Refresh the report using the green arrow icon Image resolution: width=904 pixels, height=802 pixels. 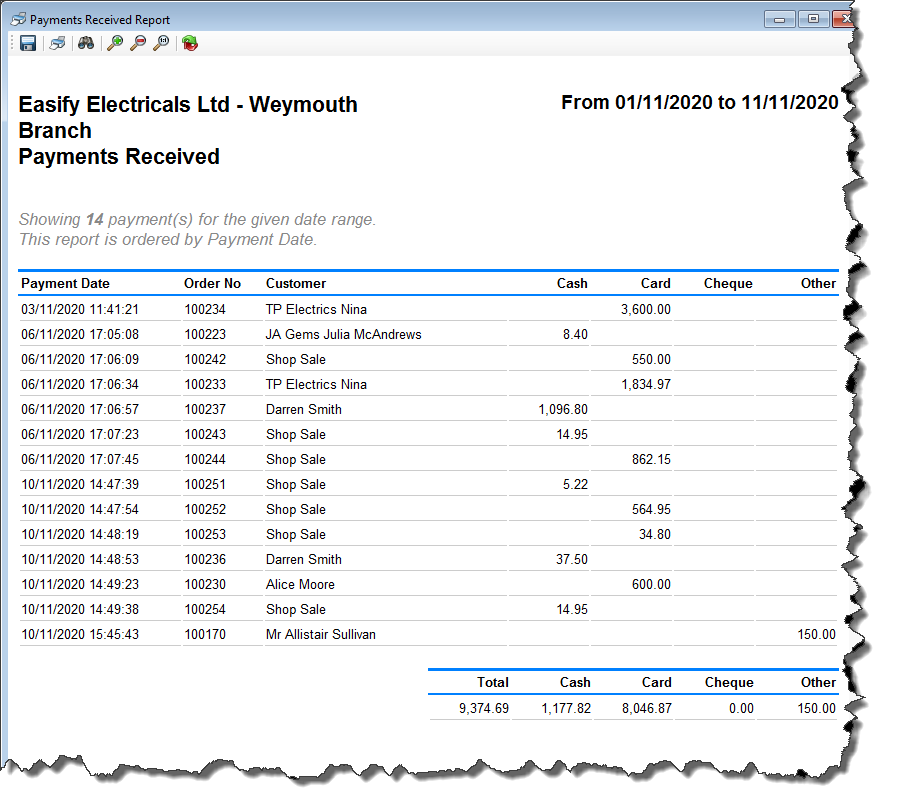click(x=188, y=43)
